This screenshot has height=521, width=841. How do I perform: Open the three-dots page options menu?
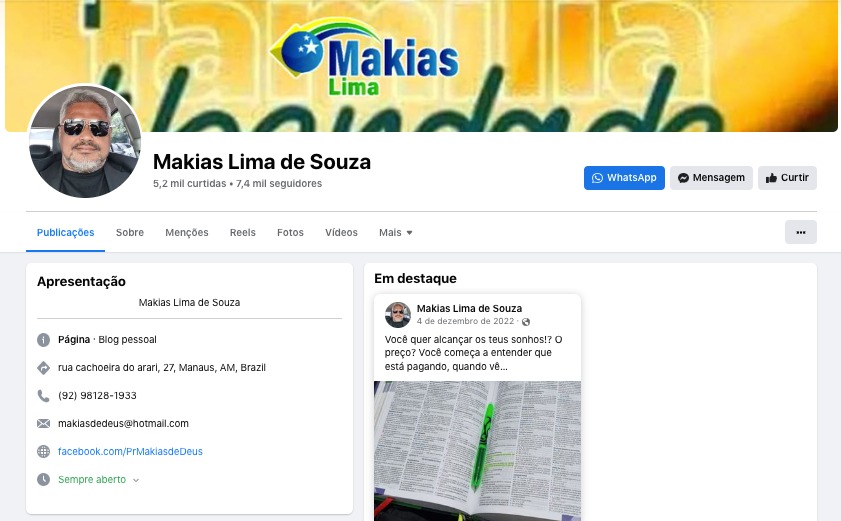pos(801,232)
